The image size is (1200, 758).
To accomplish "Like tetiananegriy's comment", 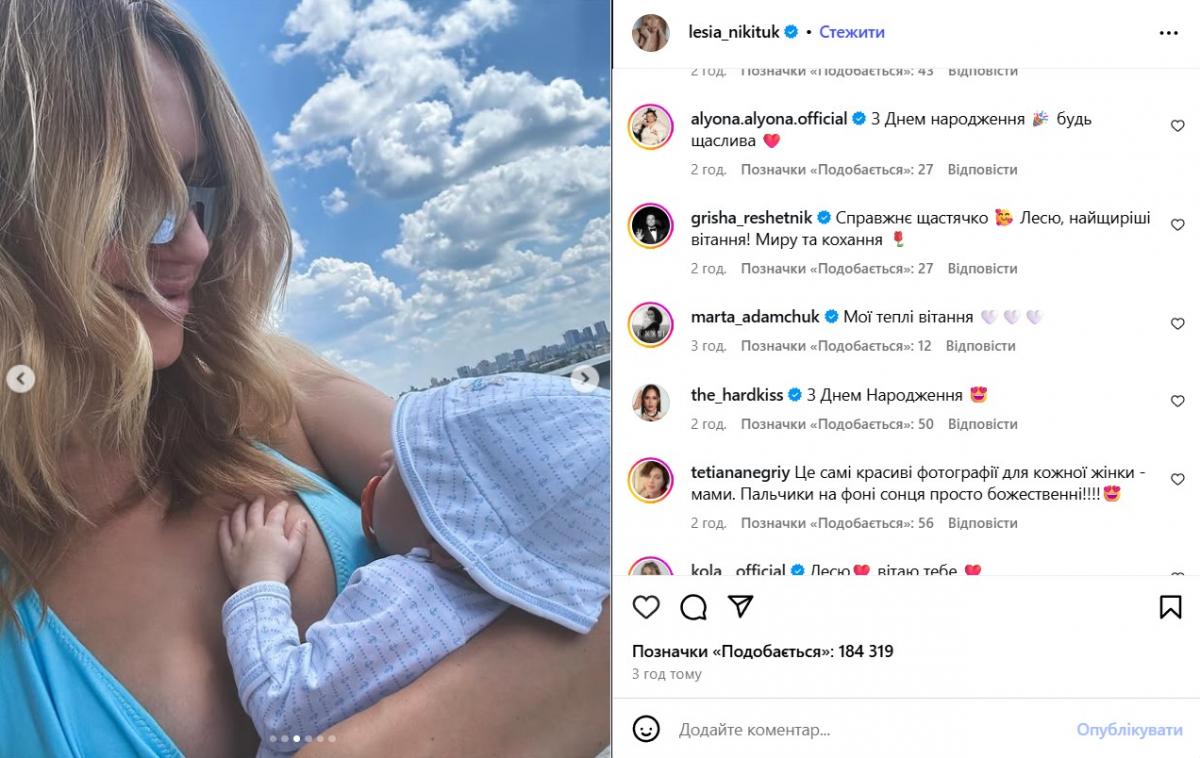I will [1177, 478].
